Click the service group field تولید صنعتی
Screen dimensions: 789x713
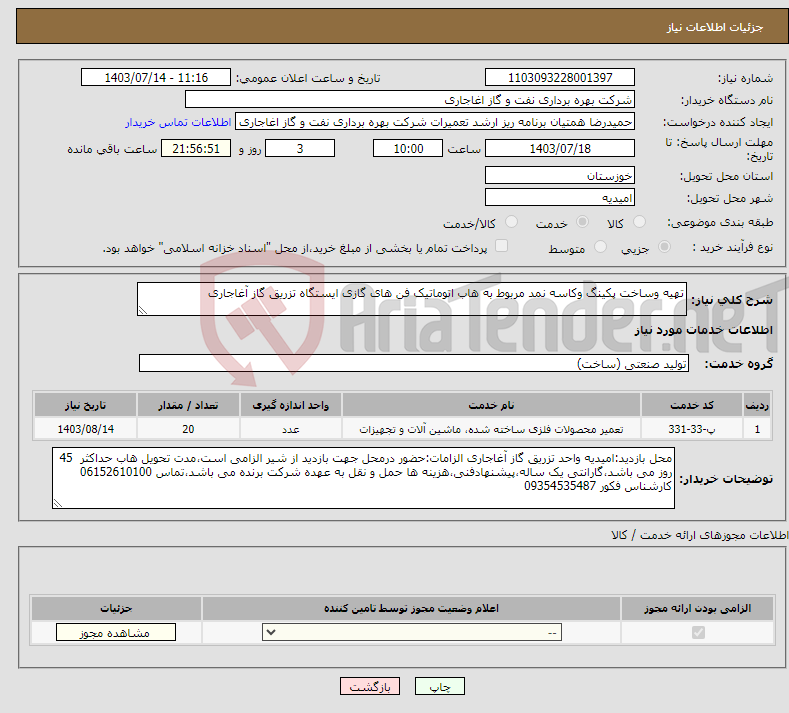414,363
